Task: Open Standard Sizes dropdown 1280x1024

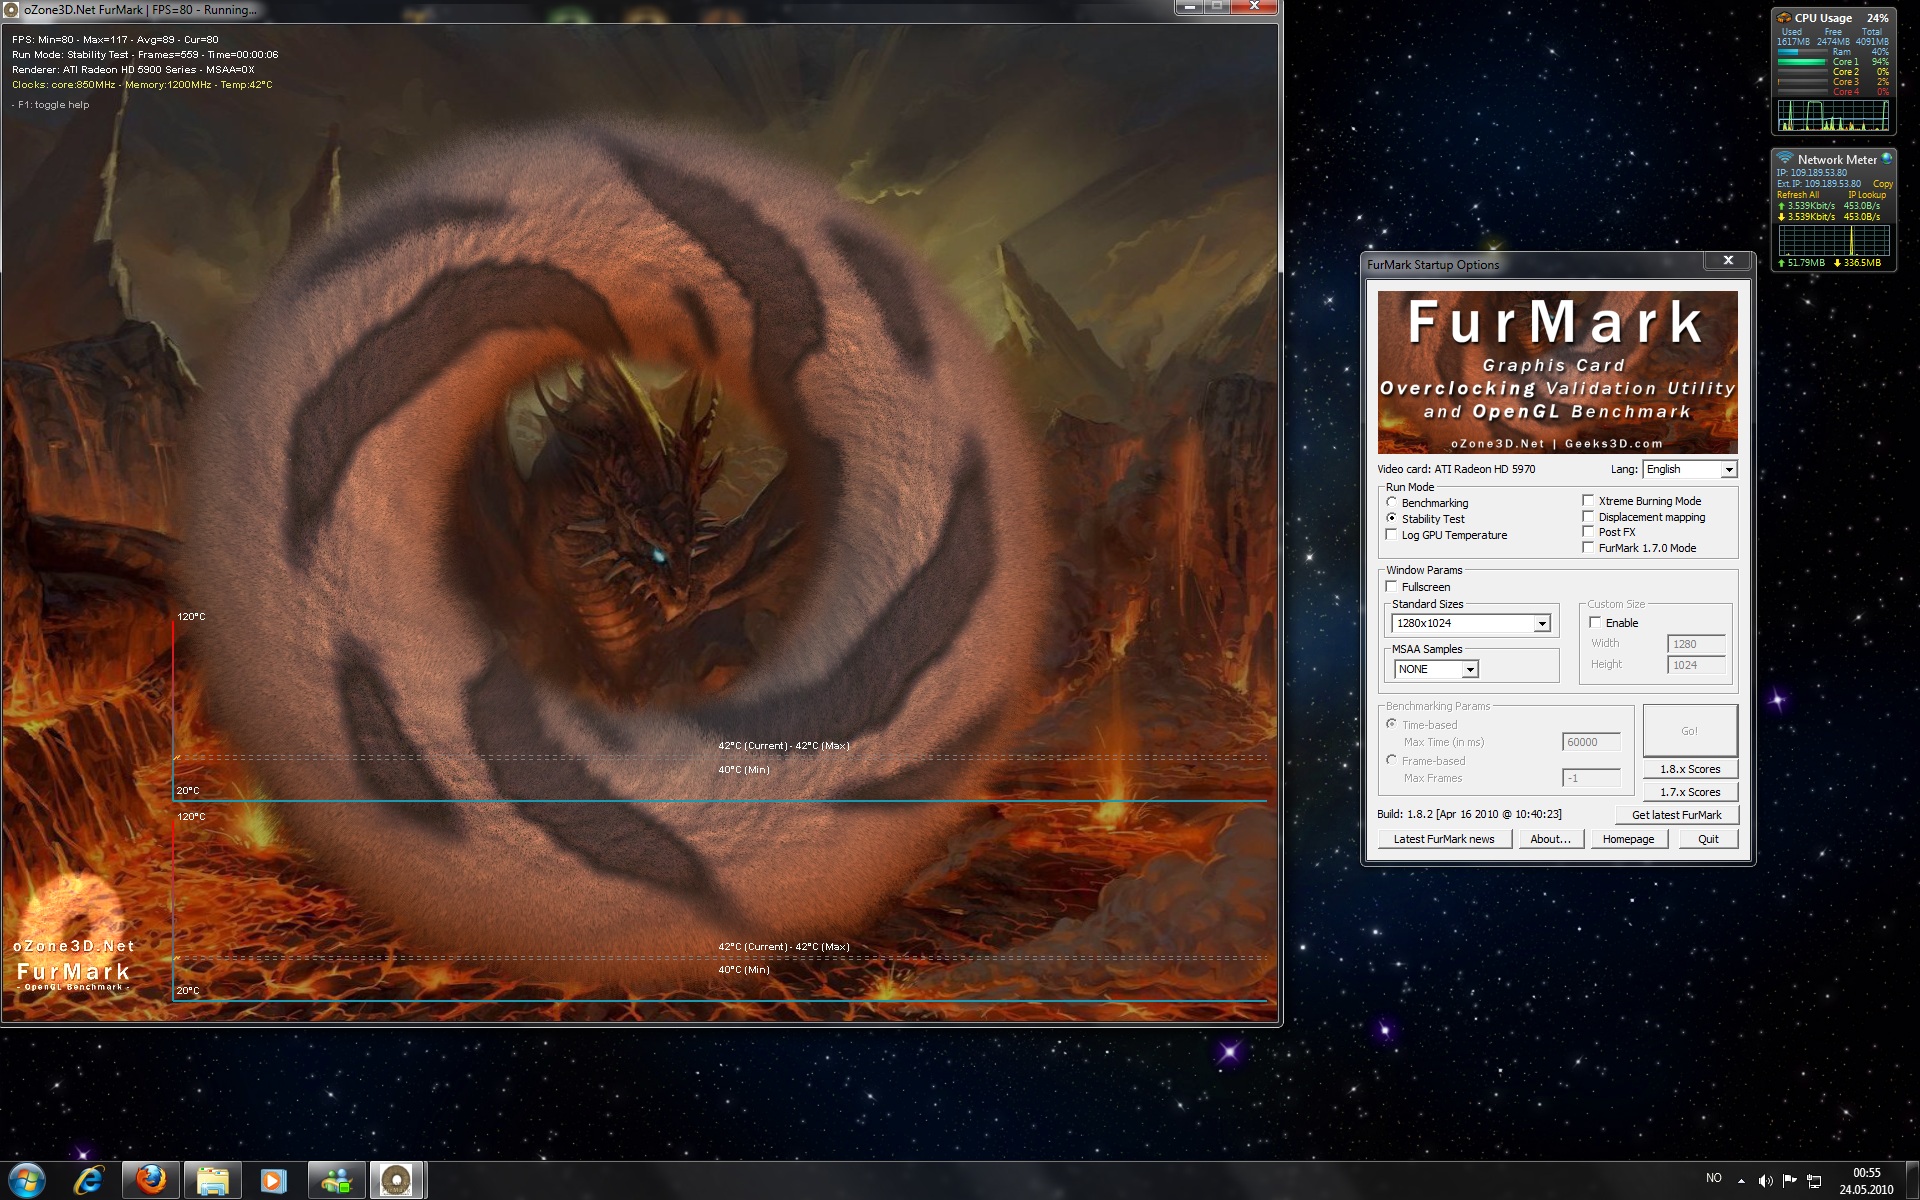Action: [x=1471, y=623]
